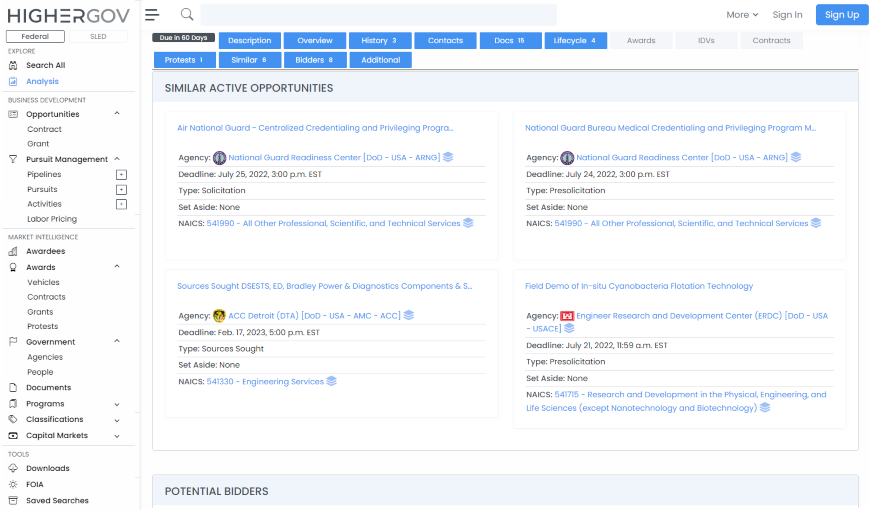The image size is (870, 510).
Task: Click the search magnifier icon
Action: [x=188, y=14]
